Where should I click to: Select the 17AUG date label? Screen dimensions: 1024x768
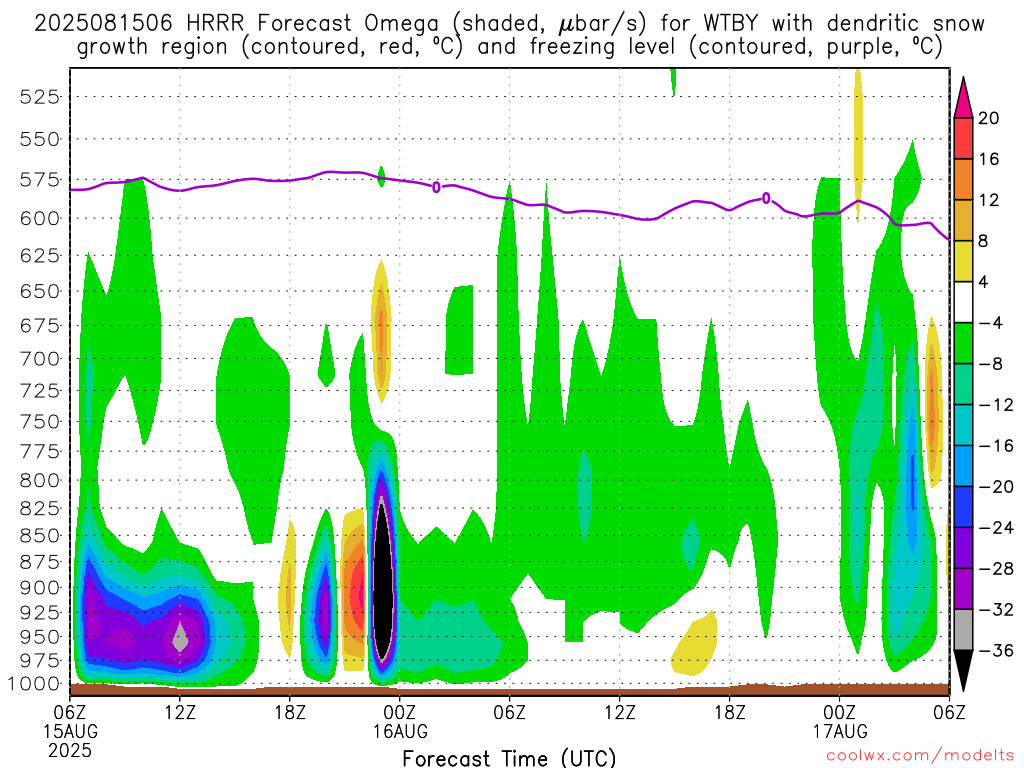(x=840, y=731)
